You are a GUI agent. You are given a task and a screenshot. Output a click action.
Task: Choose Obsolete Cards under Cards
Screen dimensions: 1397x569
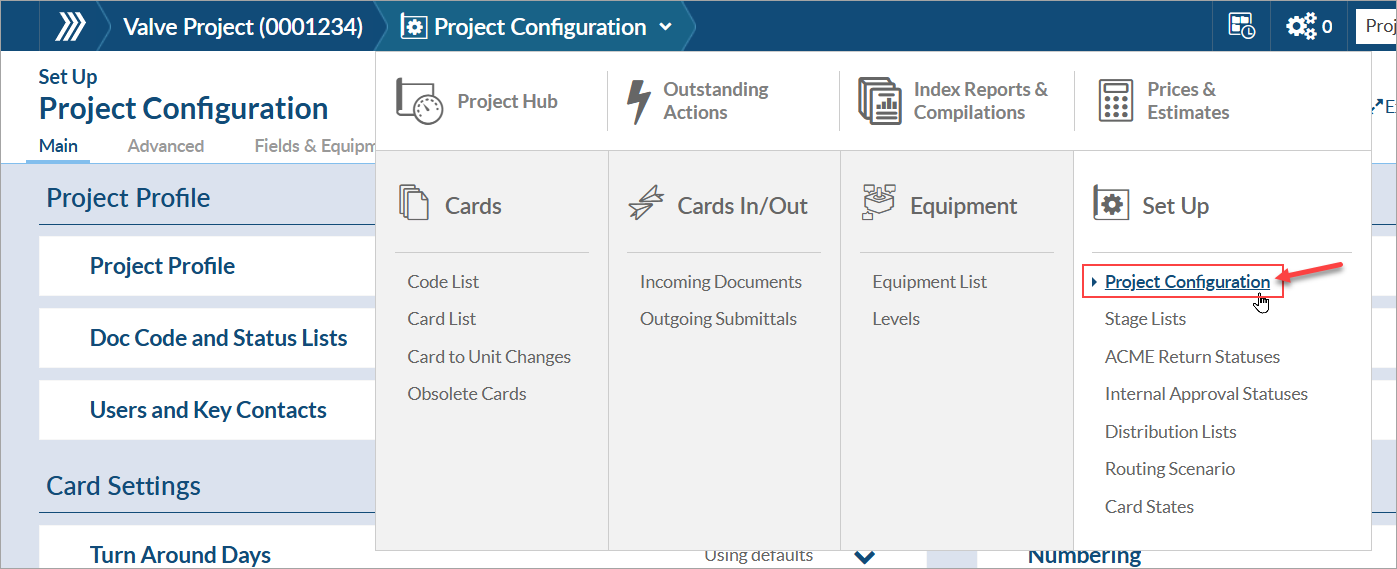[x=466, y=394]
